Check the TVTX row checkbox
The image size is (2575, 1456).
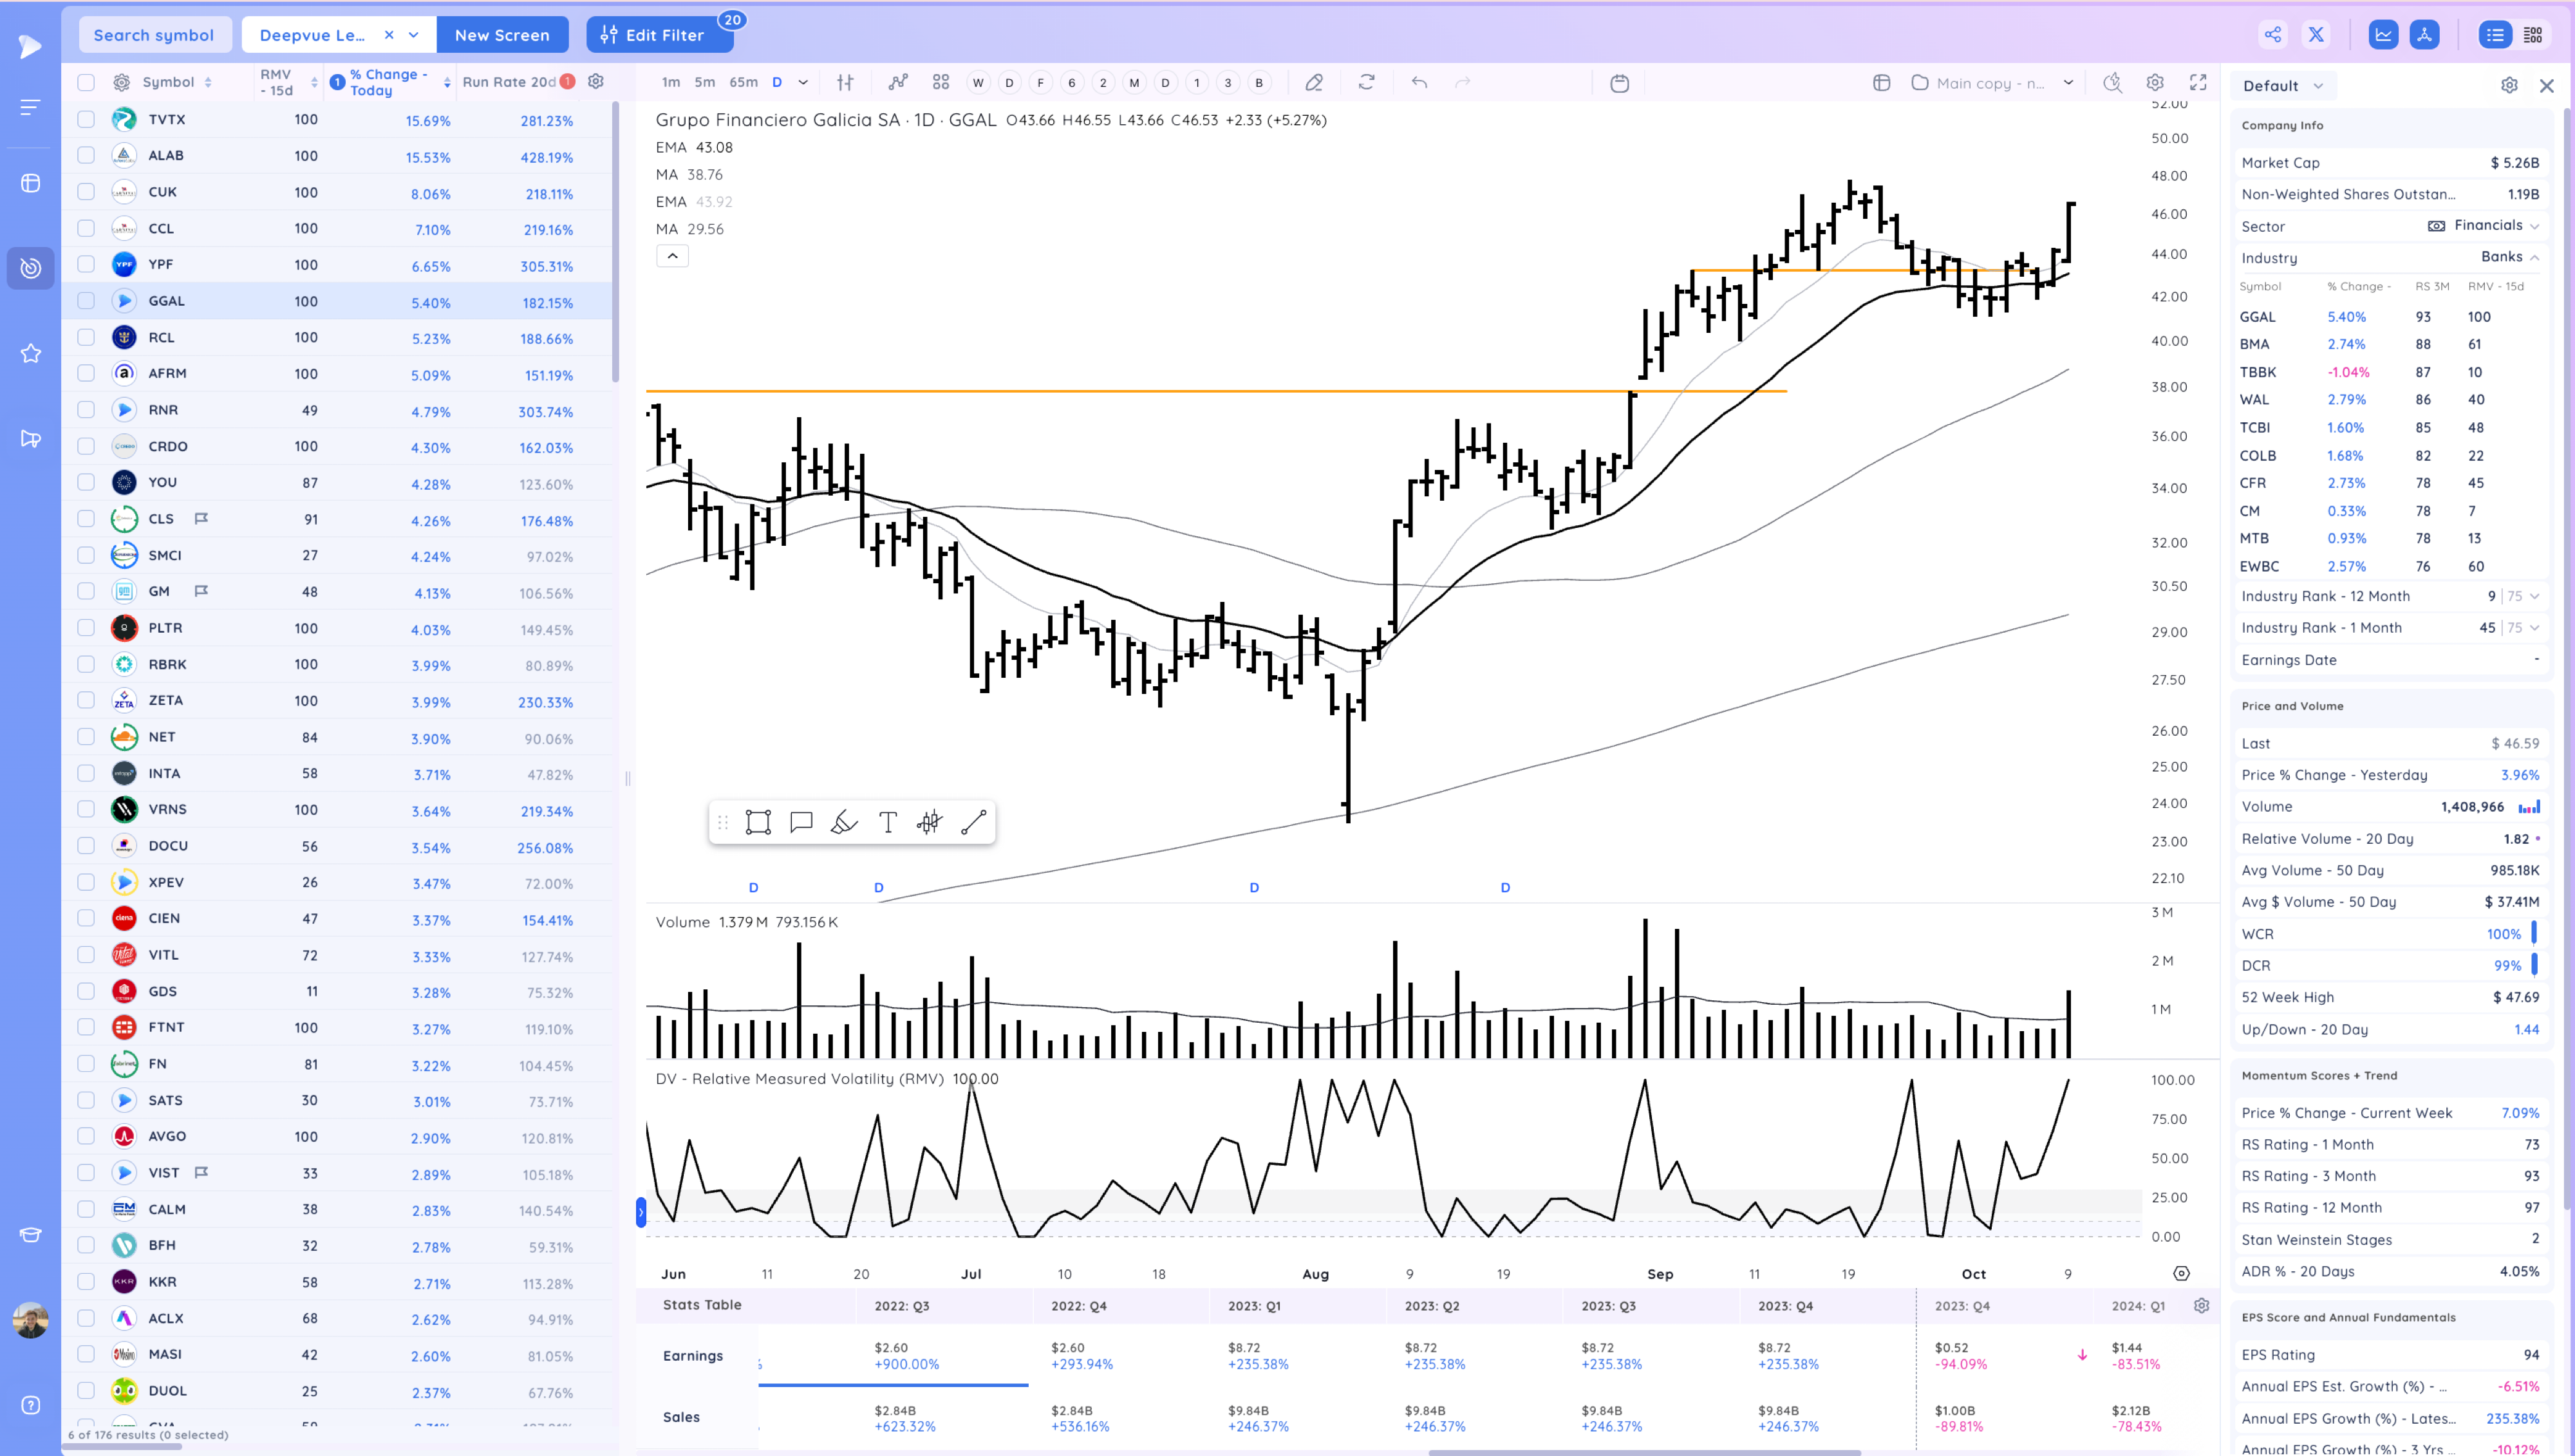[86, 119]
